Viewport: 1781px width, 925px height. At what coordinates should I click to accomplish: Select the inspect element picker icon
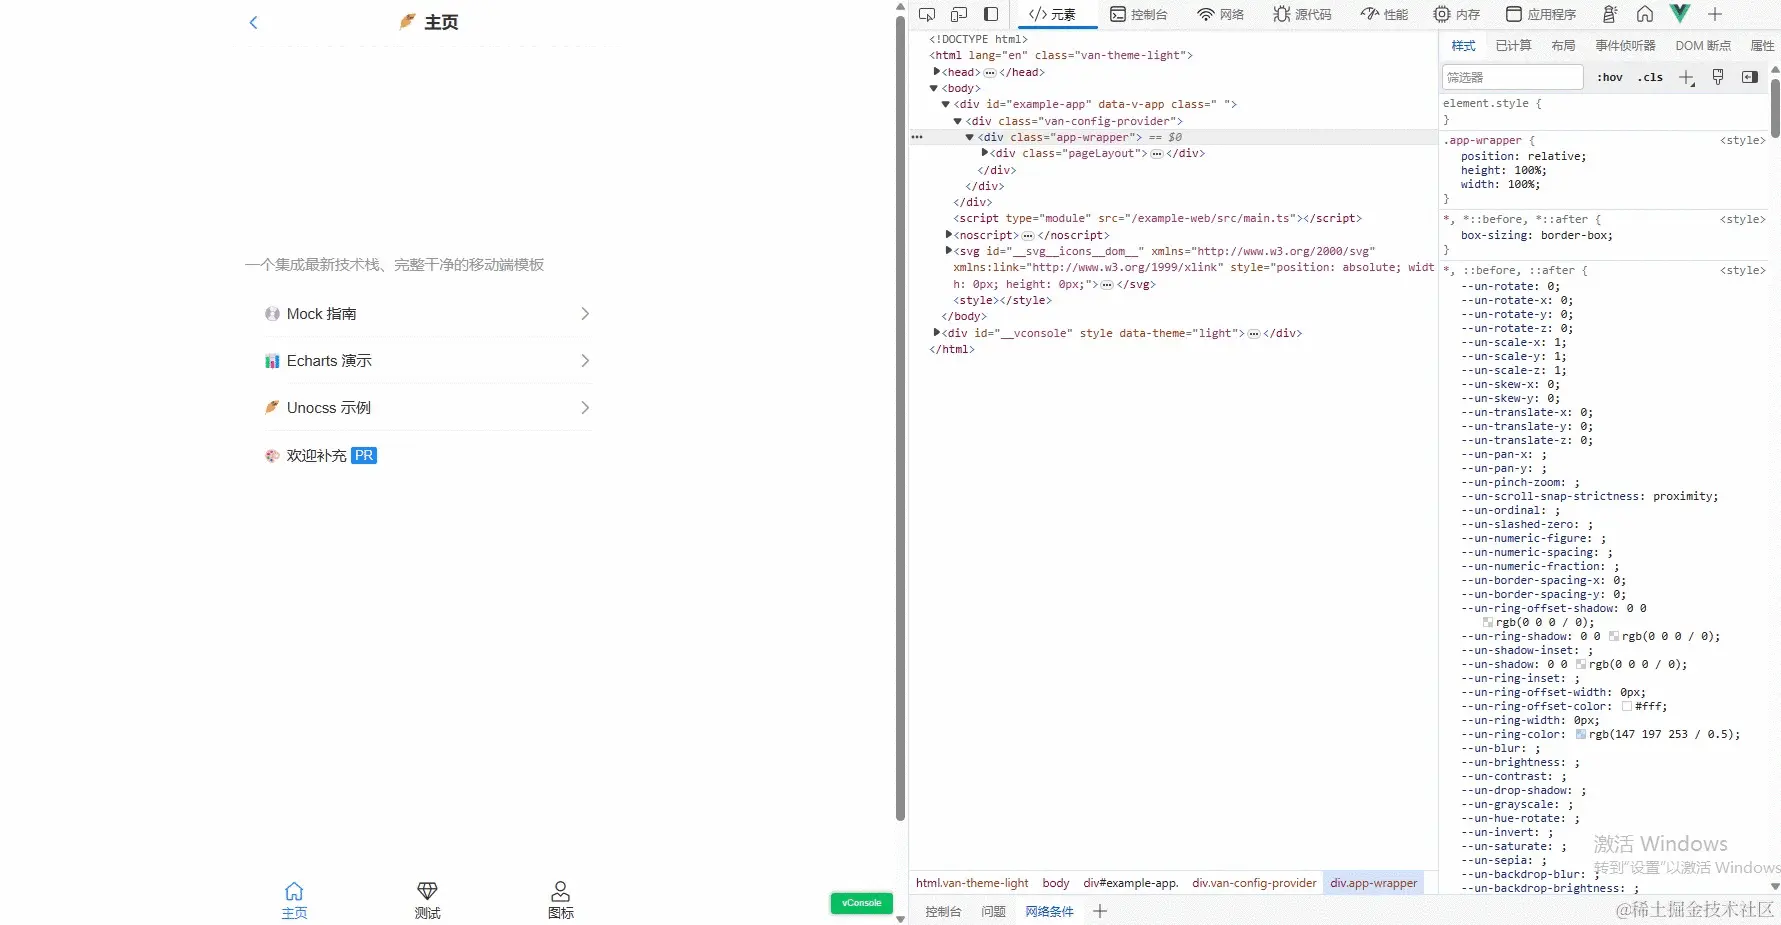(926, 14)
